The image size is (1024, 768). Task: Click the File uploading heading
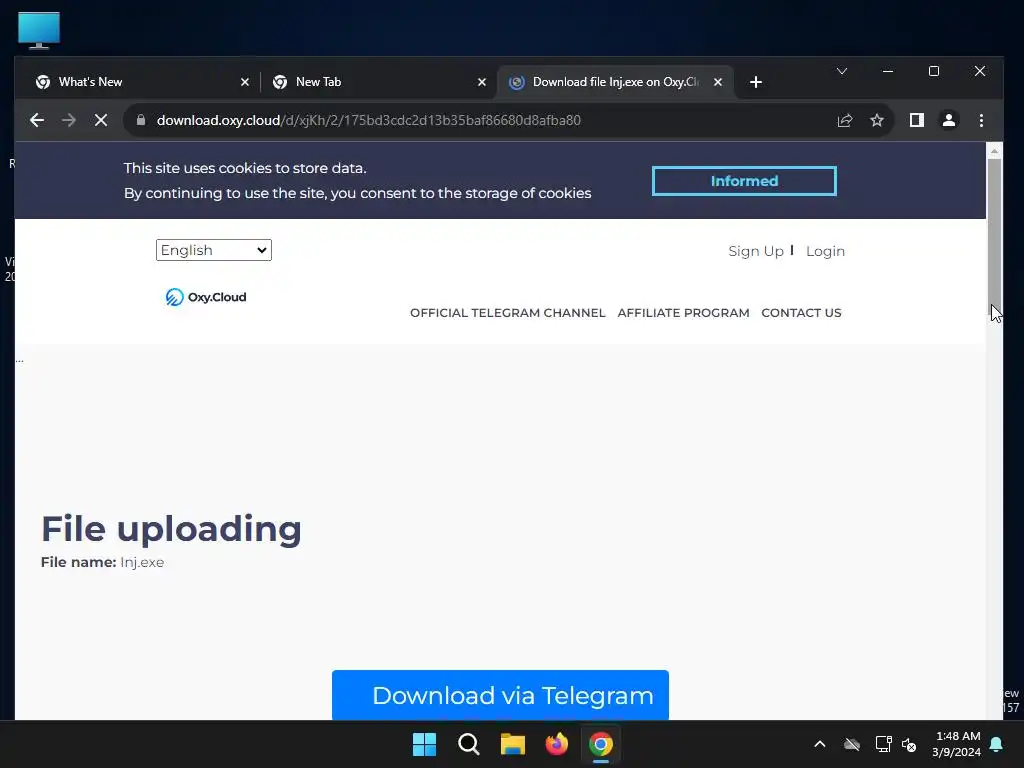click(171, 528)
